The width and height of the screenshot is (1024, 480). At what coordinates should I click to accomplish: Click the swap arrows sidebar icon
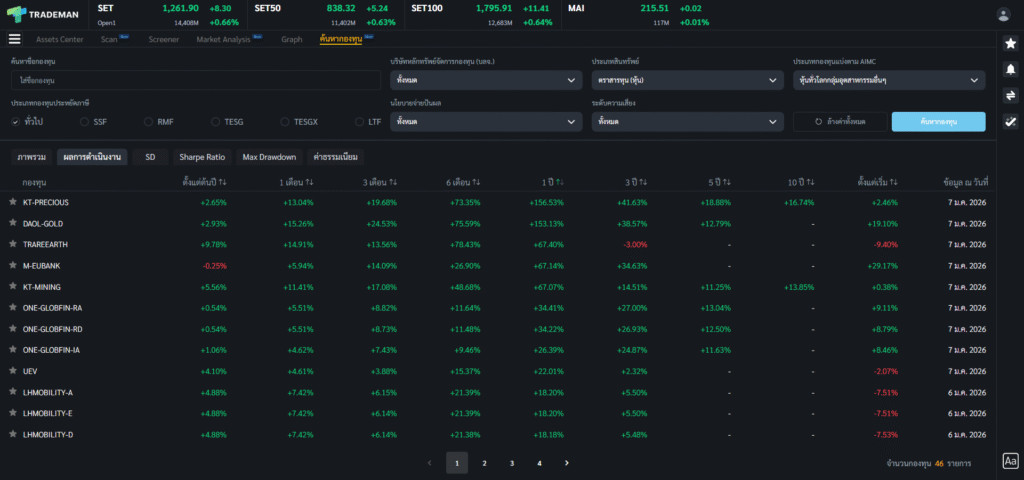click(x=1010, y=95)
